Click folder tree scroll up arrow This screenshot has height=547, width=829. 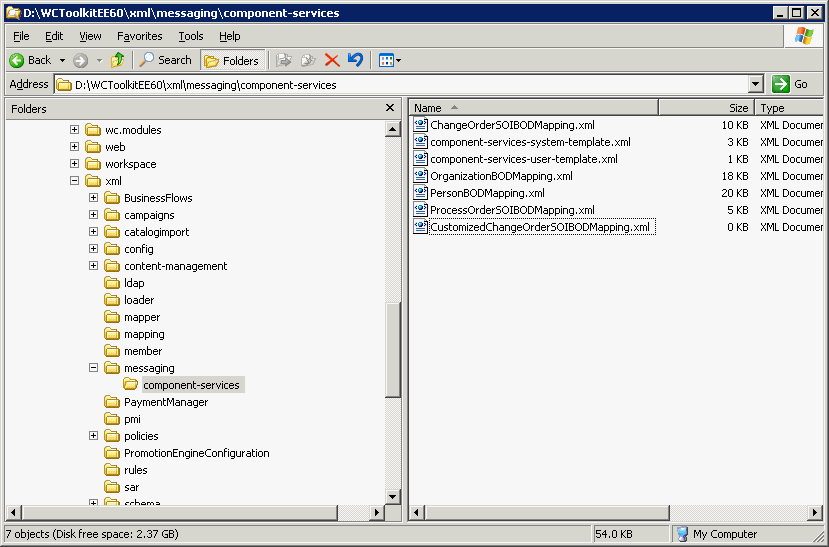392,129
